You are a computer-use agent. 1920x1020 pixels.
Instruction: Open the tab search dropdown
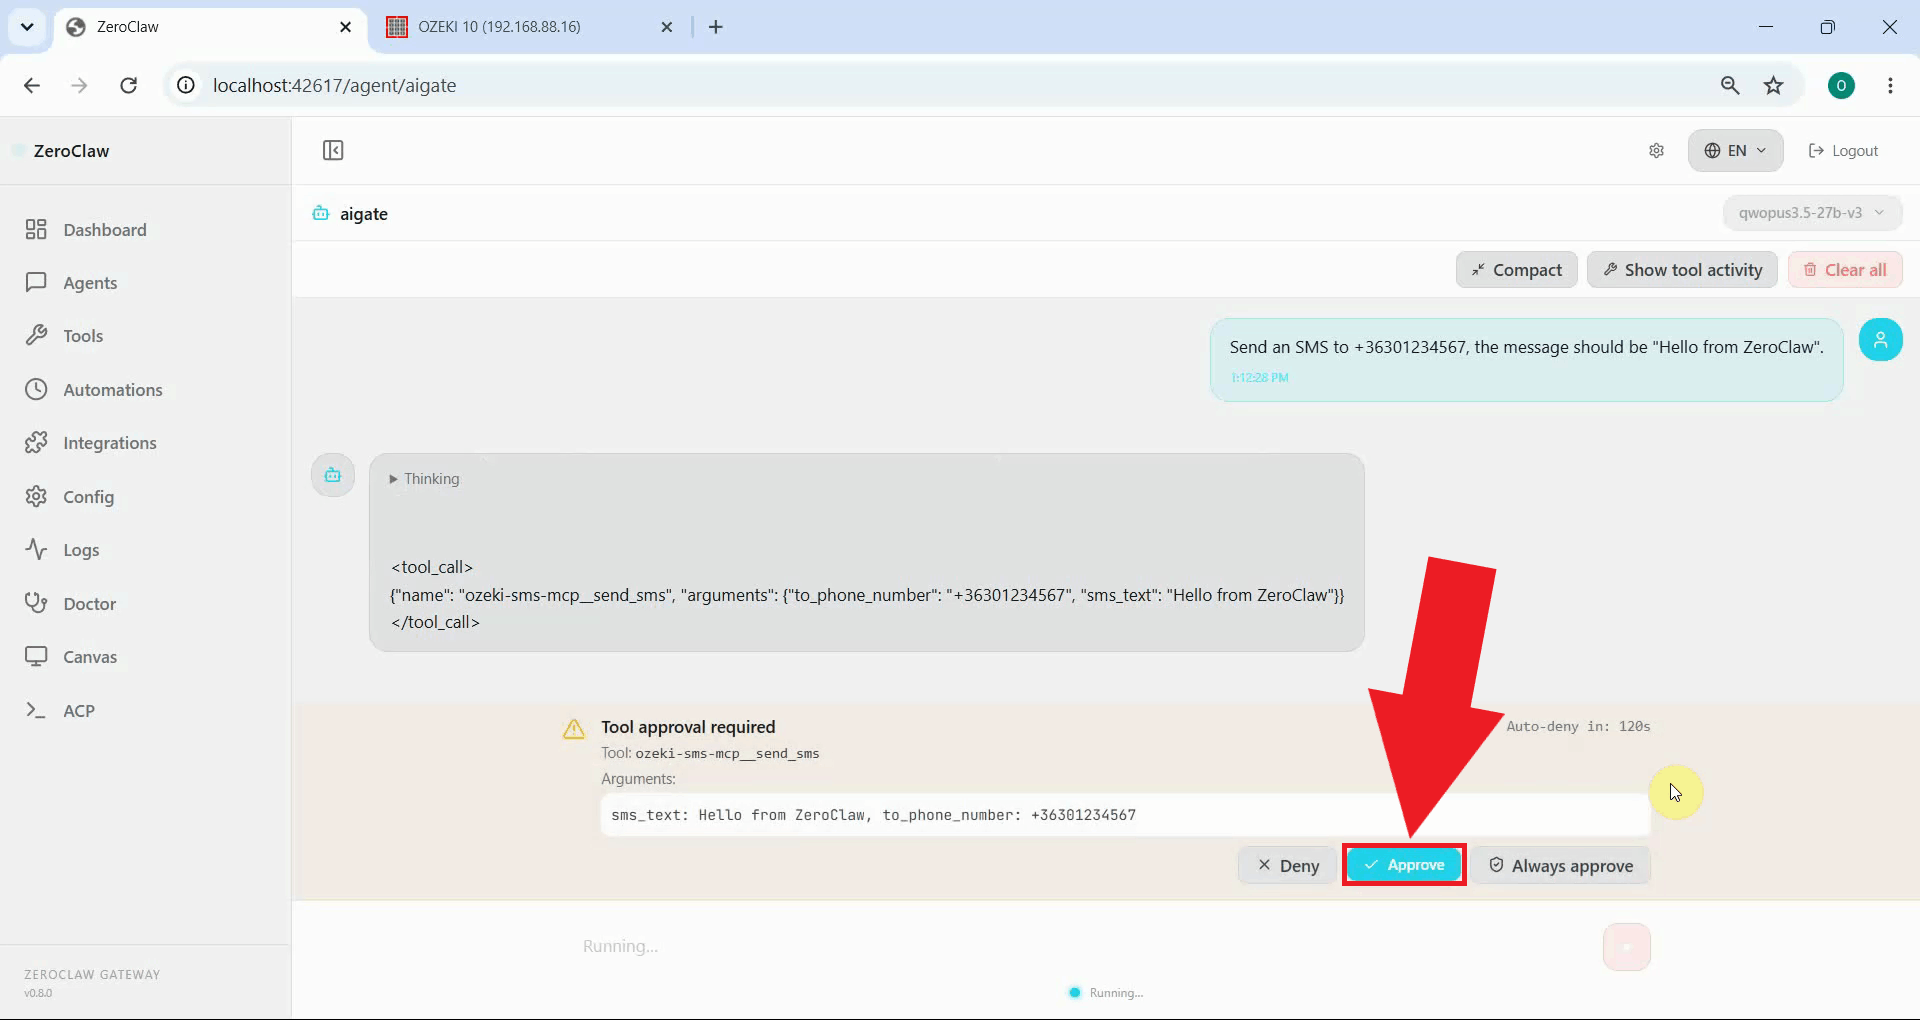27,27
